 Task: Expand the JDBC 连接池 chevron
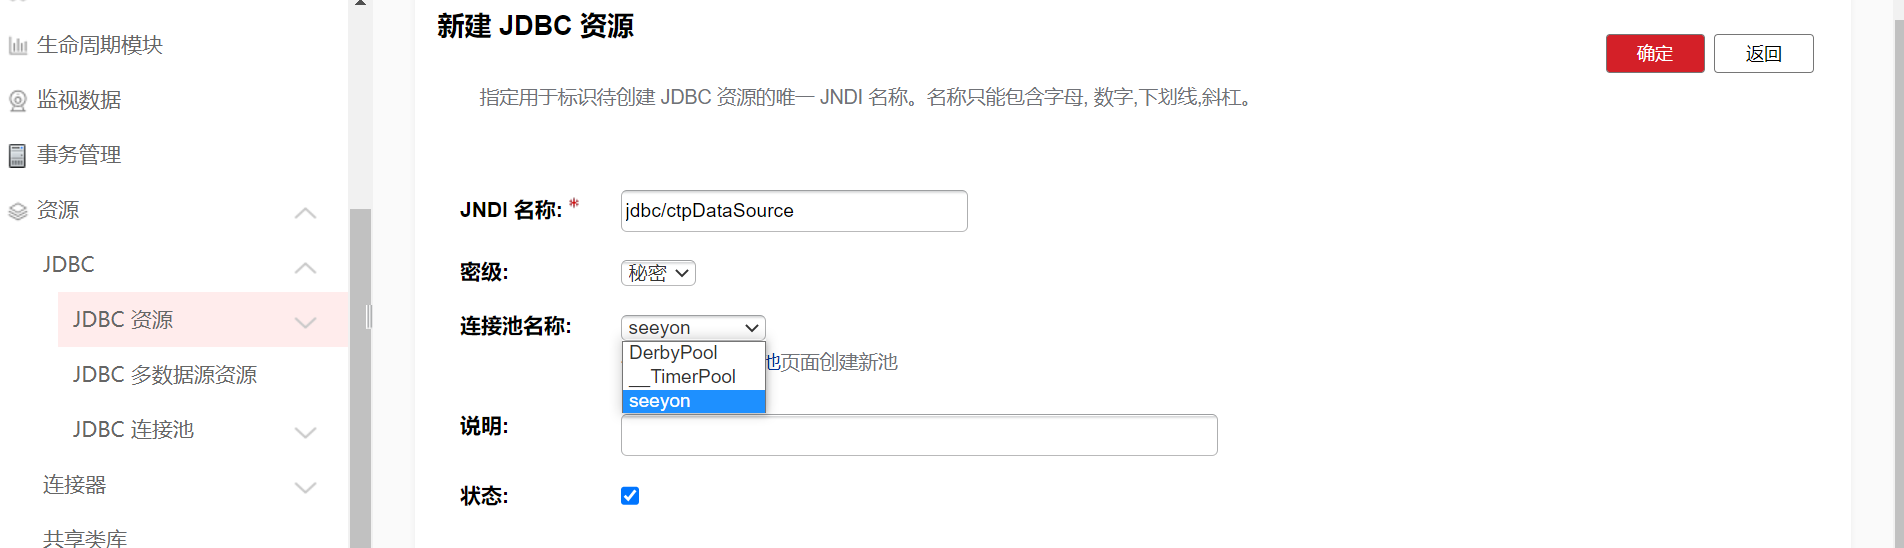306,432
